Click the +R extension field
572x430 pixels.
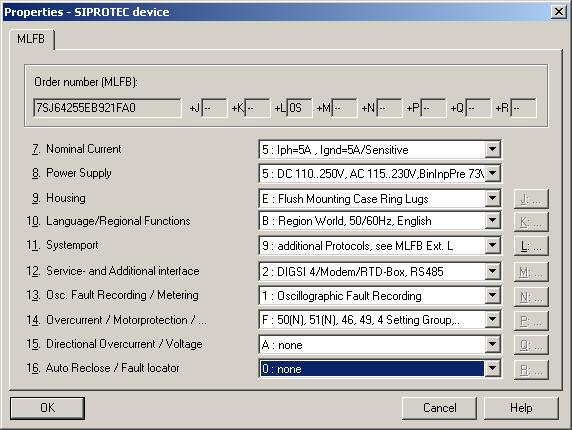point(523,108)
